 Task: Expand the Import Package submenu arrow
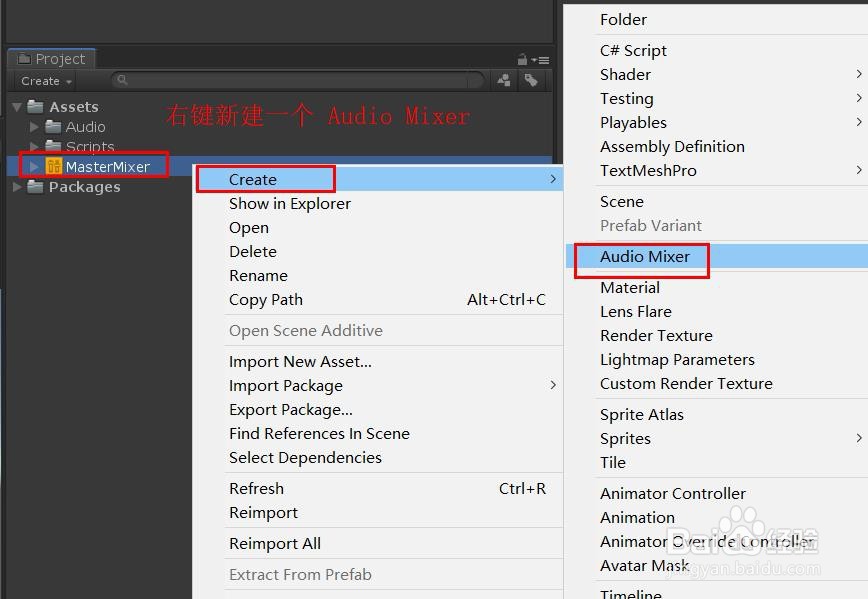pos(553,385)
